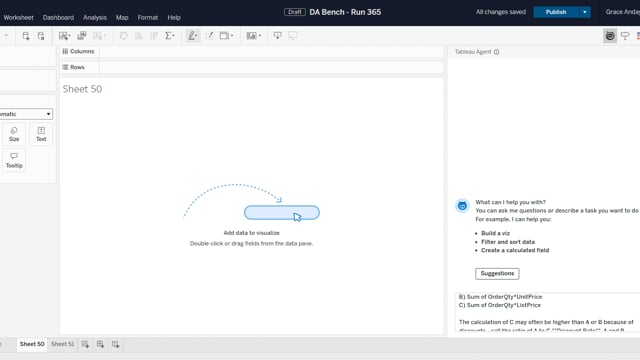
Task: Switch to the Sheet 51 tab
Action: click(62, 344)
